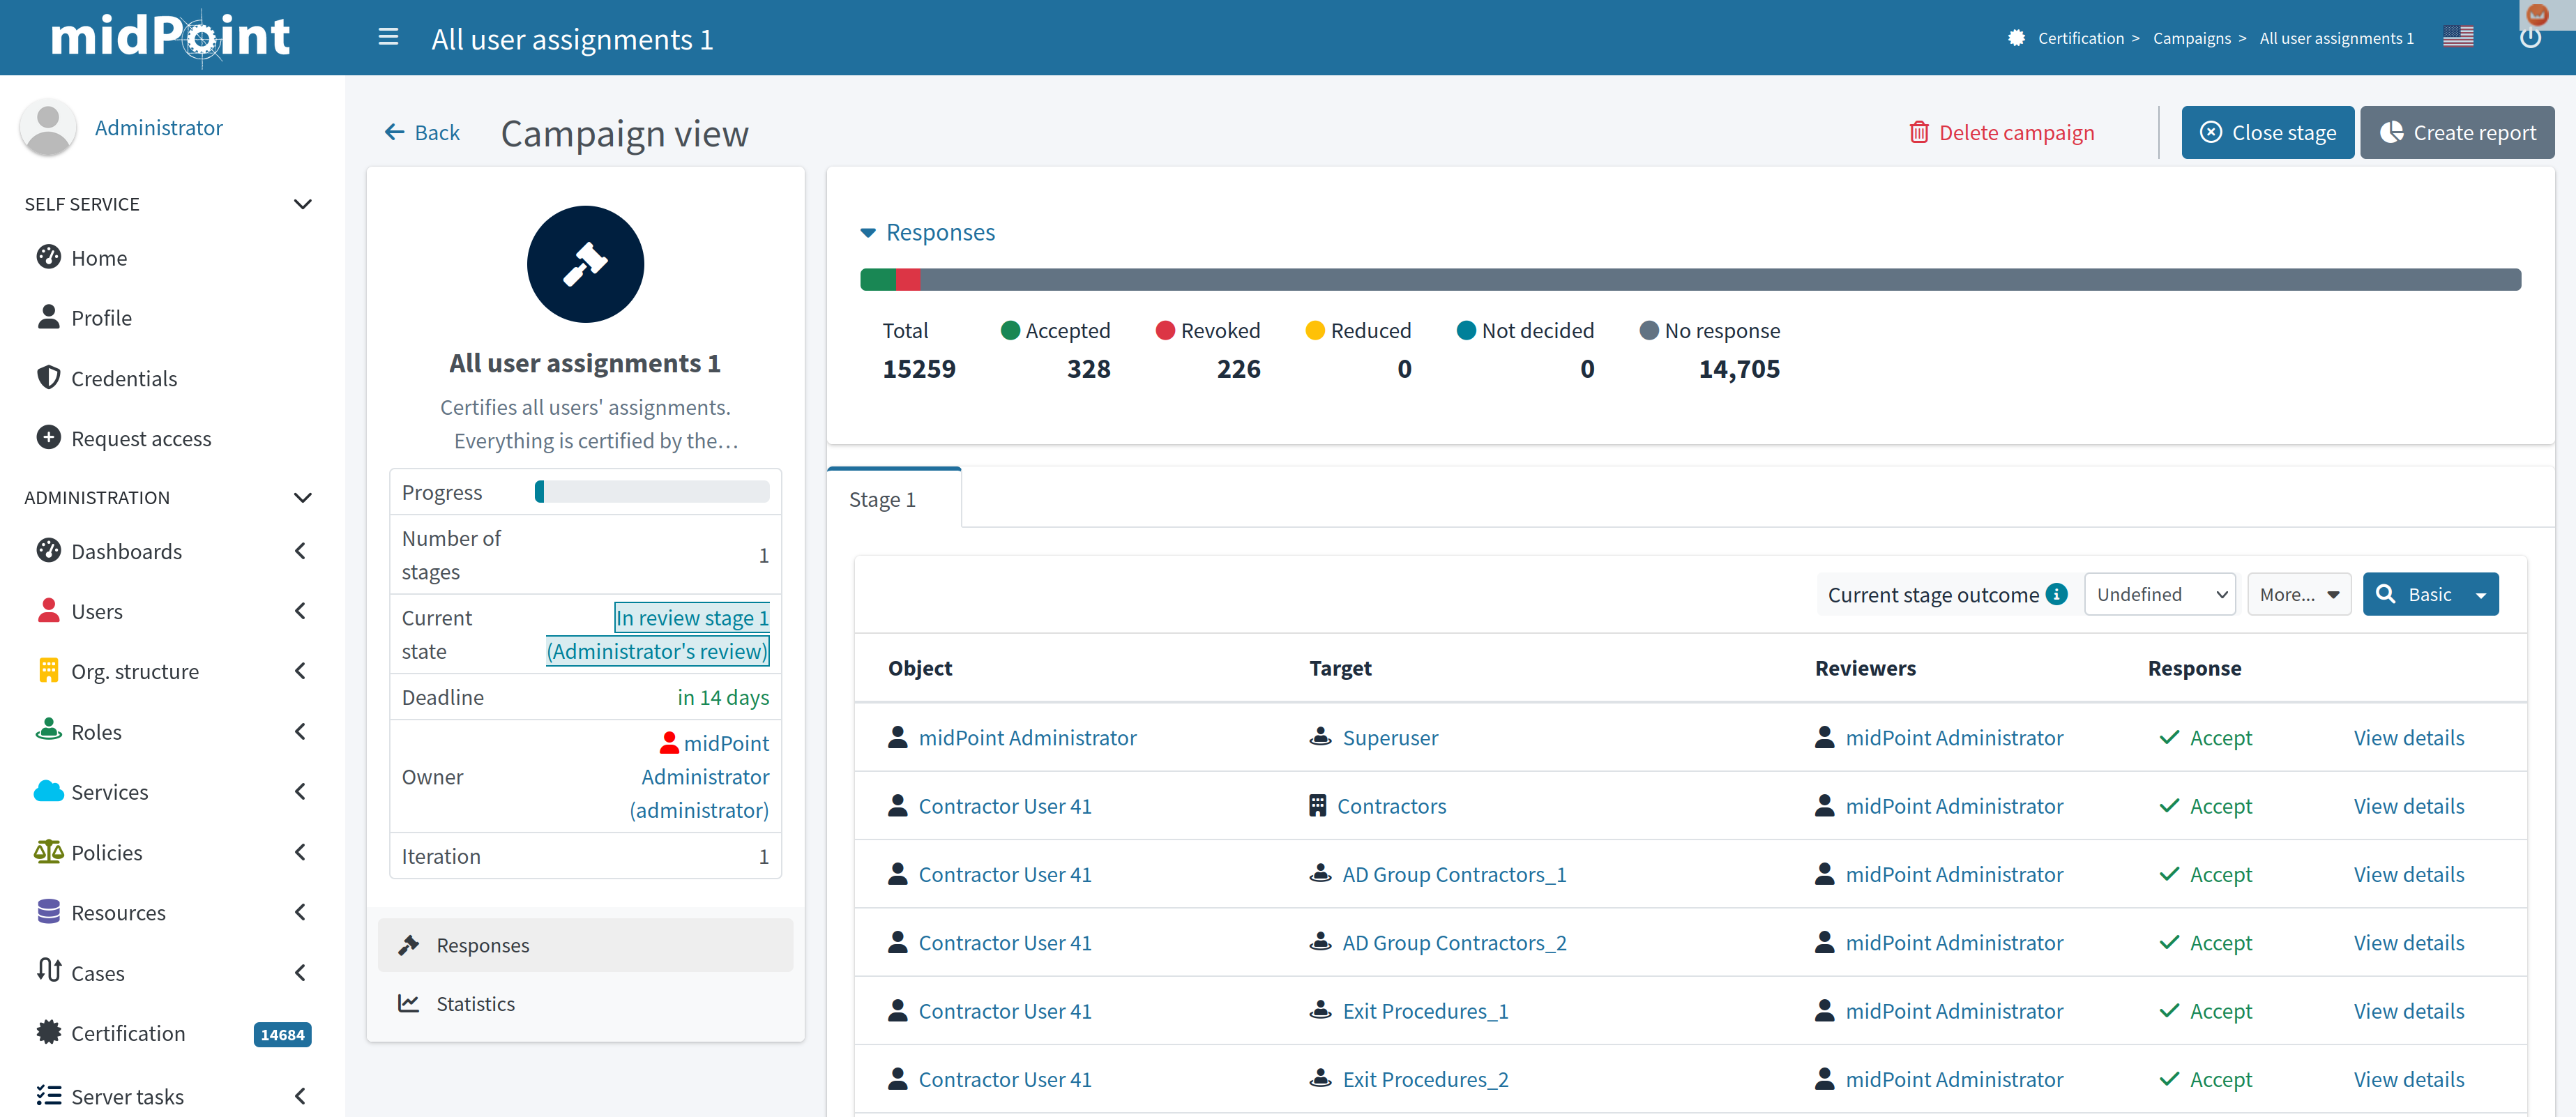Screen dimensions: 2576x1117
Task: Collapse the SELF SERVICE section
Action: tap(302, 204)
